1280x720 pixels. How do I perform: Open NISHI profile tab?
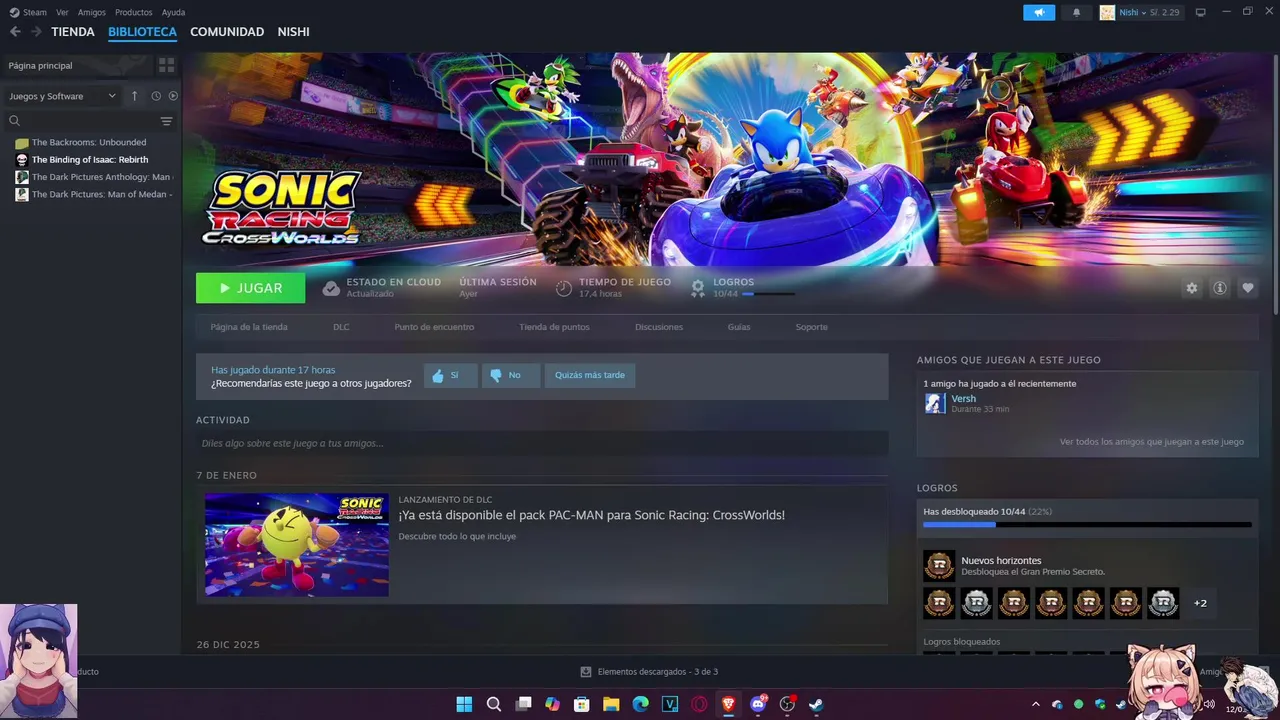point(293,32)
